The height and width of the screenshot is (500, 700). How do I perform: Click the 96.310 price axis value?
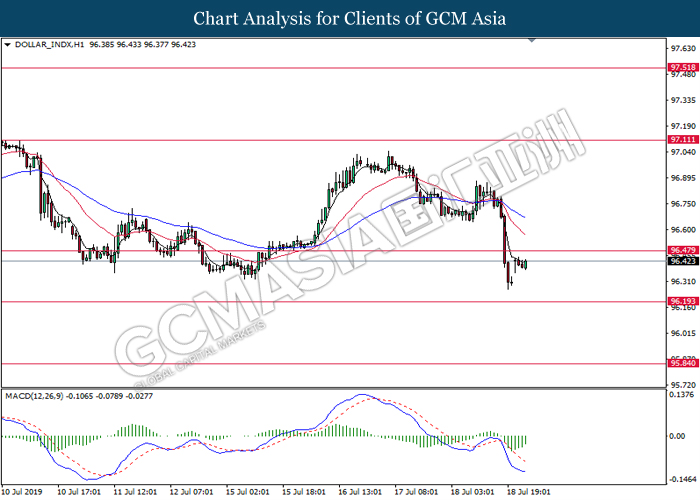click(683, 282)
